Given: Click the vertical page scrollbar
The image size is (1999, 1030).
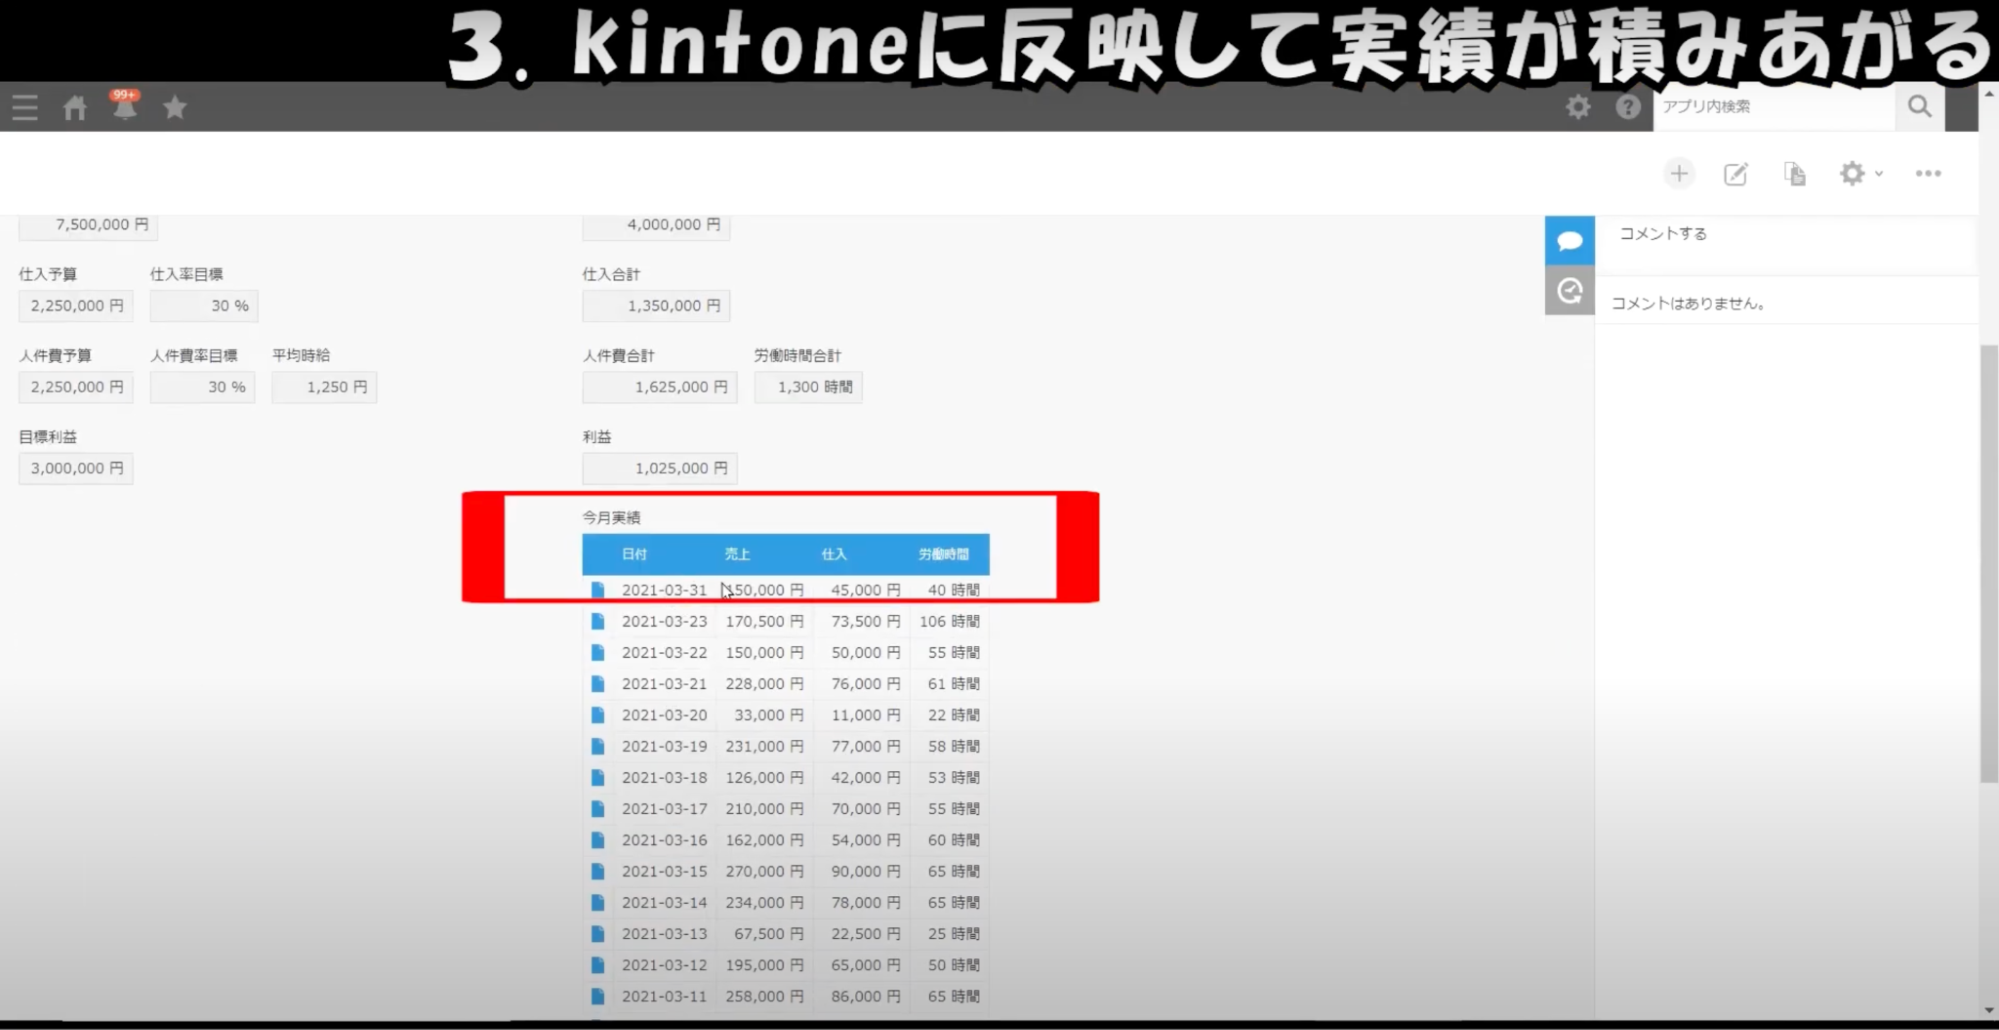Looking at the screenshot, I should 1988,560.
